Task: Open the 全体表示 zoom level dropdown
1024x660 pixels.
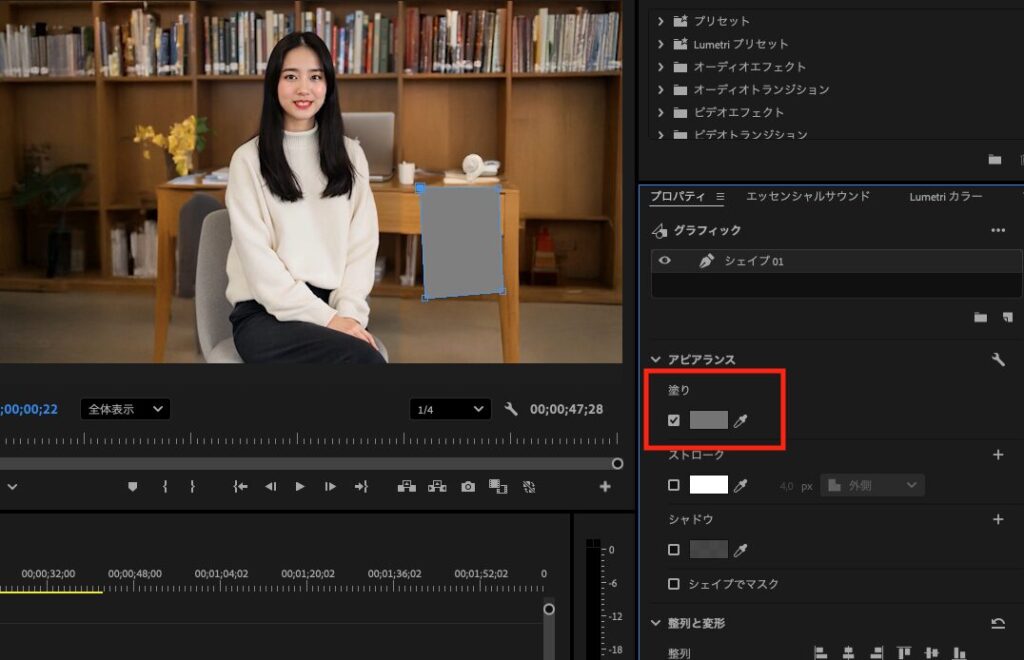Action: click(125, 409)
